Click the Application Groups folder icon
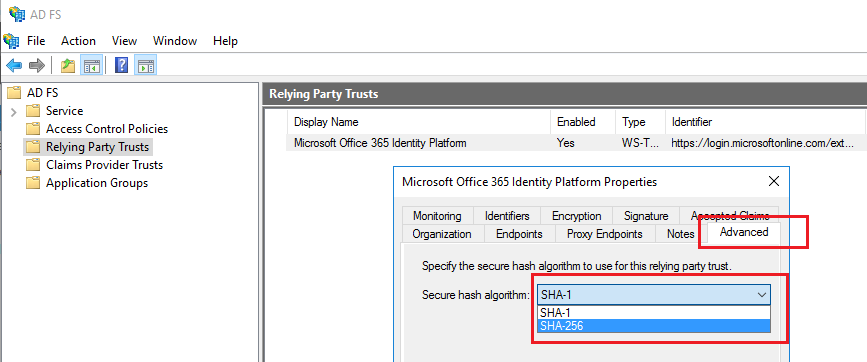 click(33, 183)
